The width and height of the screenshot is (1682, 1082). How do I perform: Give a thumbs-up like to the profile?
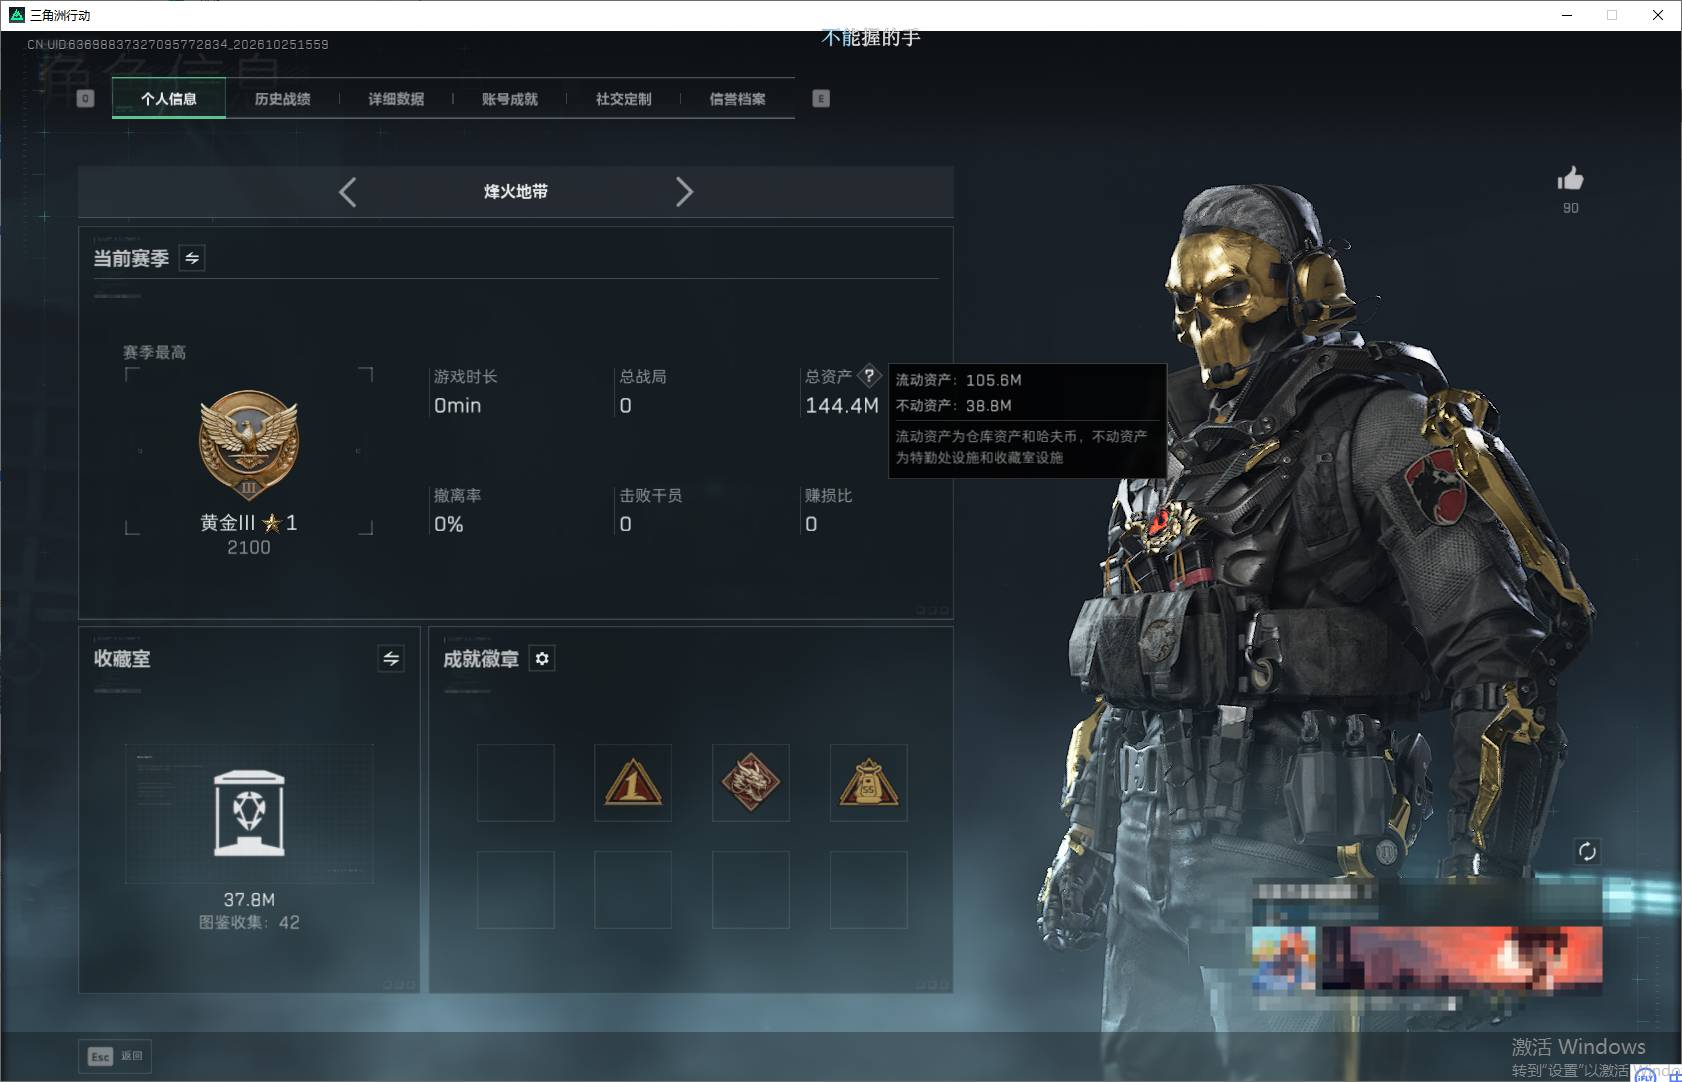pyautogui.click(x=1570, y=179)
